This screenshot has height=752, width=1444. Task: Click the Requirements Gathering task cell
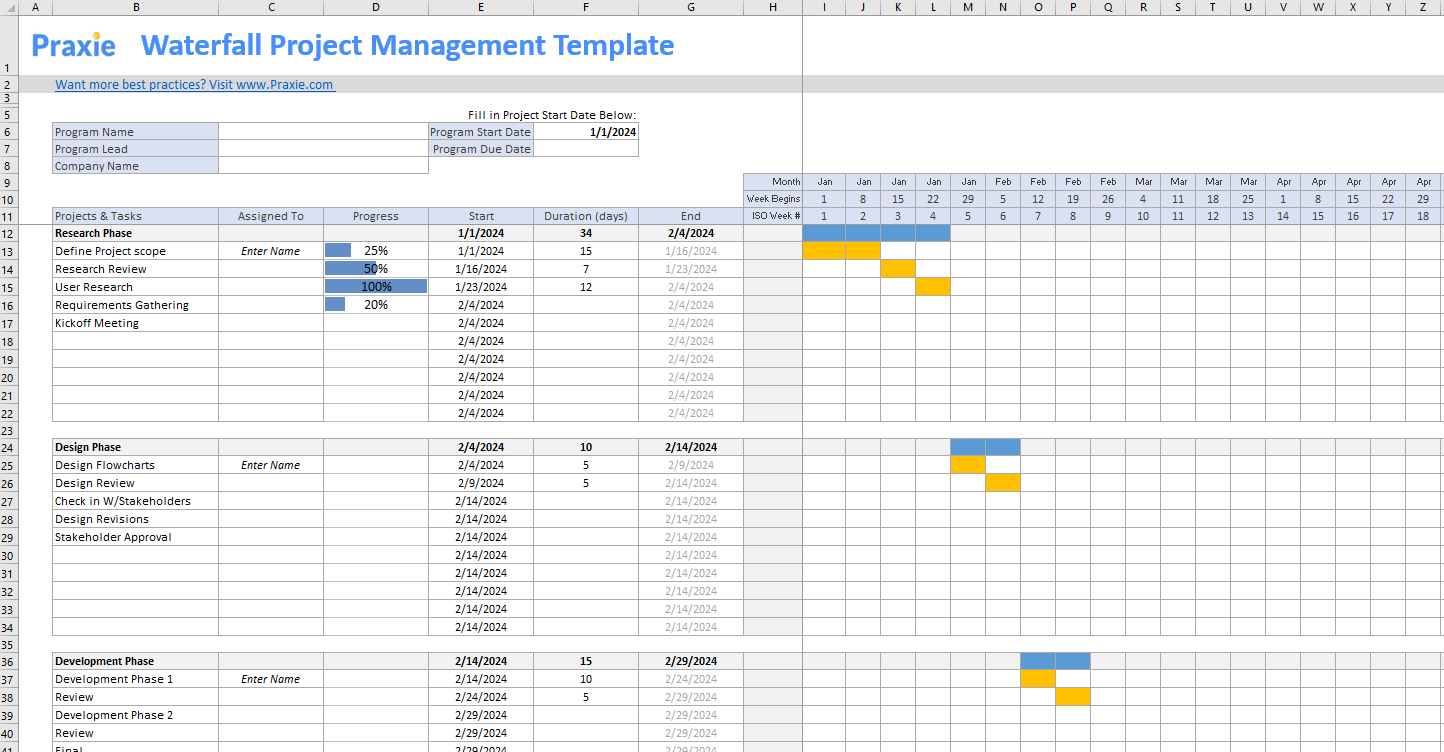[x=135, y=305]
